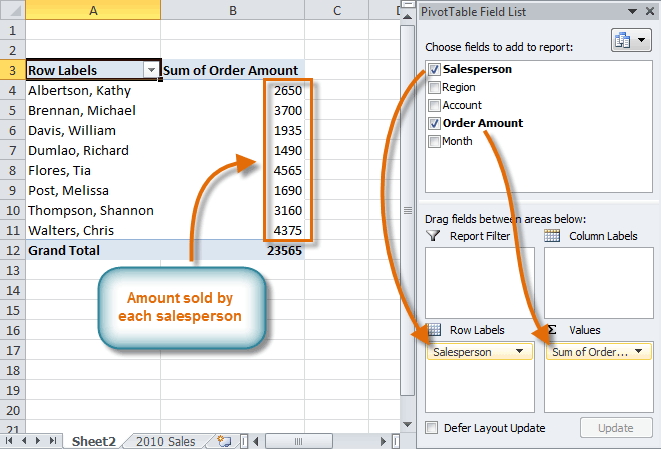This screenshot has height=449, width=661.
Task: Click the next sheet navigation arrow
Action: (39, 440)
